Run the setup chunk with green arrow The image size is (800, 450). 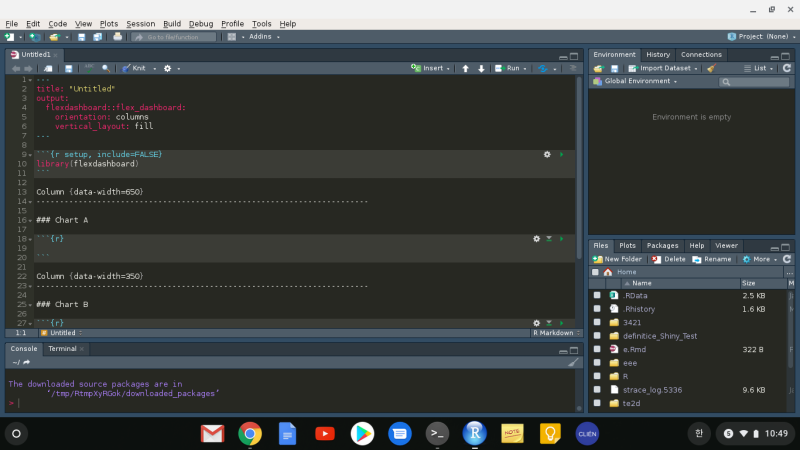point(561,154)
